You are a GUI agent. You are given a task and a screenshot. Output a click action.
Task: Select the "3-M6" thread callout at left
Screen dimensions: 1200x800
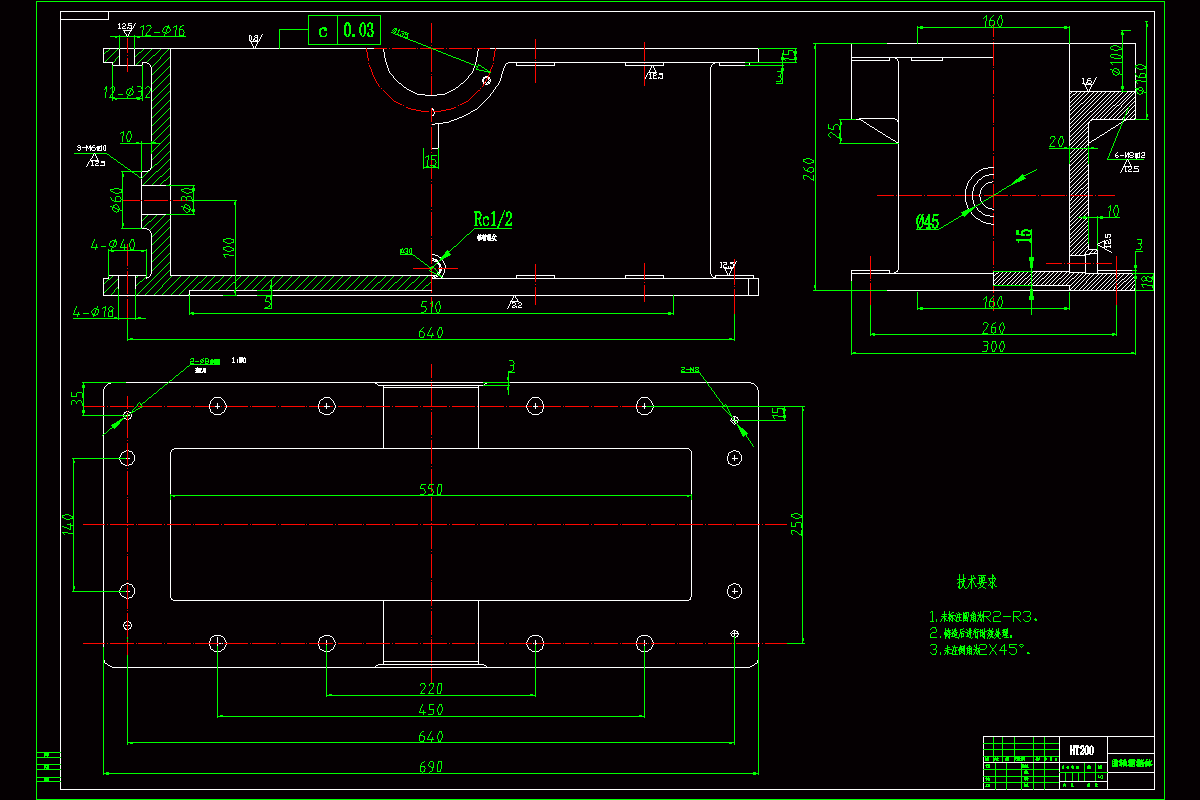click(x=92, y=148)
